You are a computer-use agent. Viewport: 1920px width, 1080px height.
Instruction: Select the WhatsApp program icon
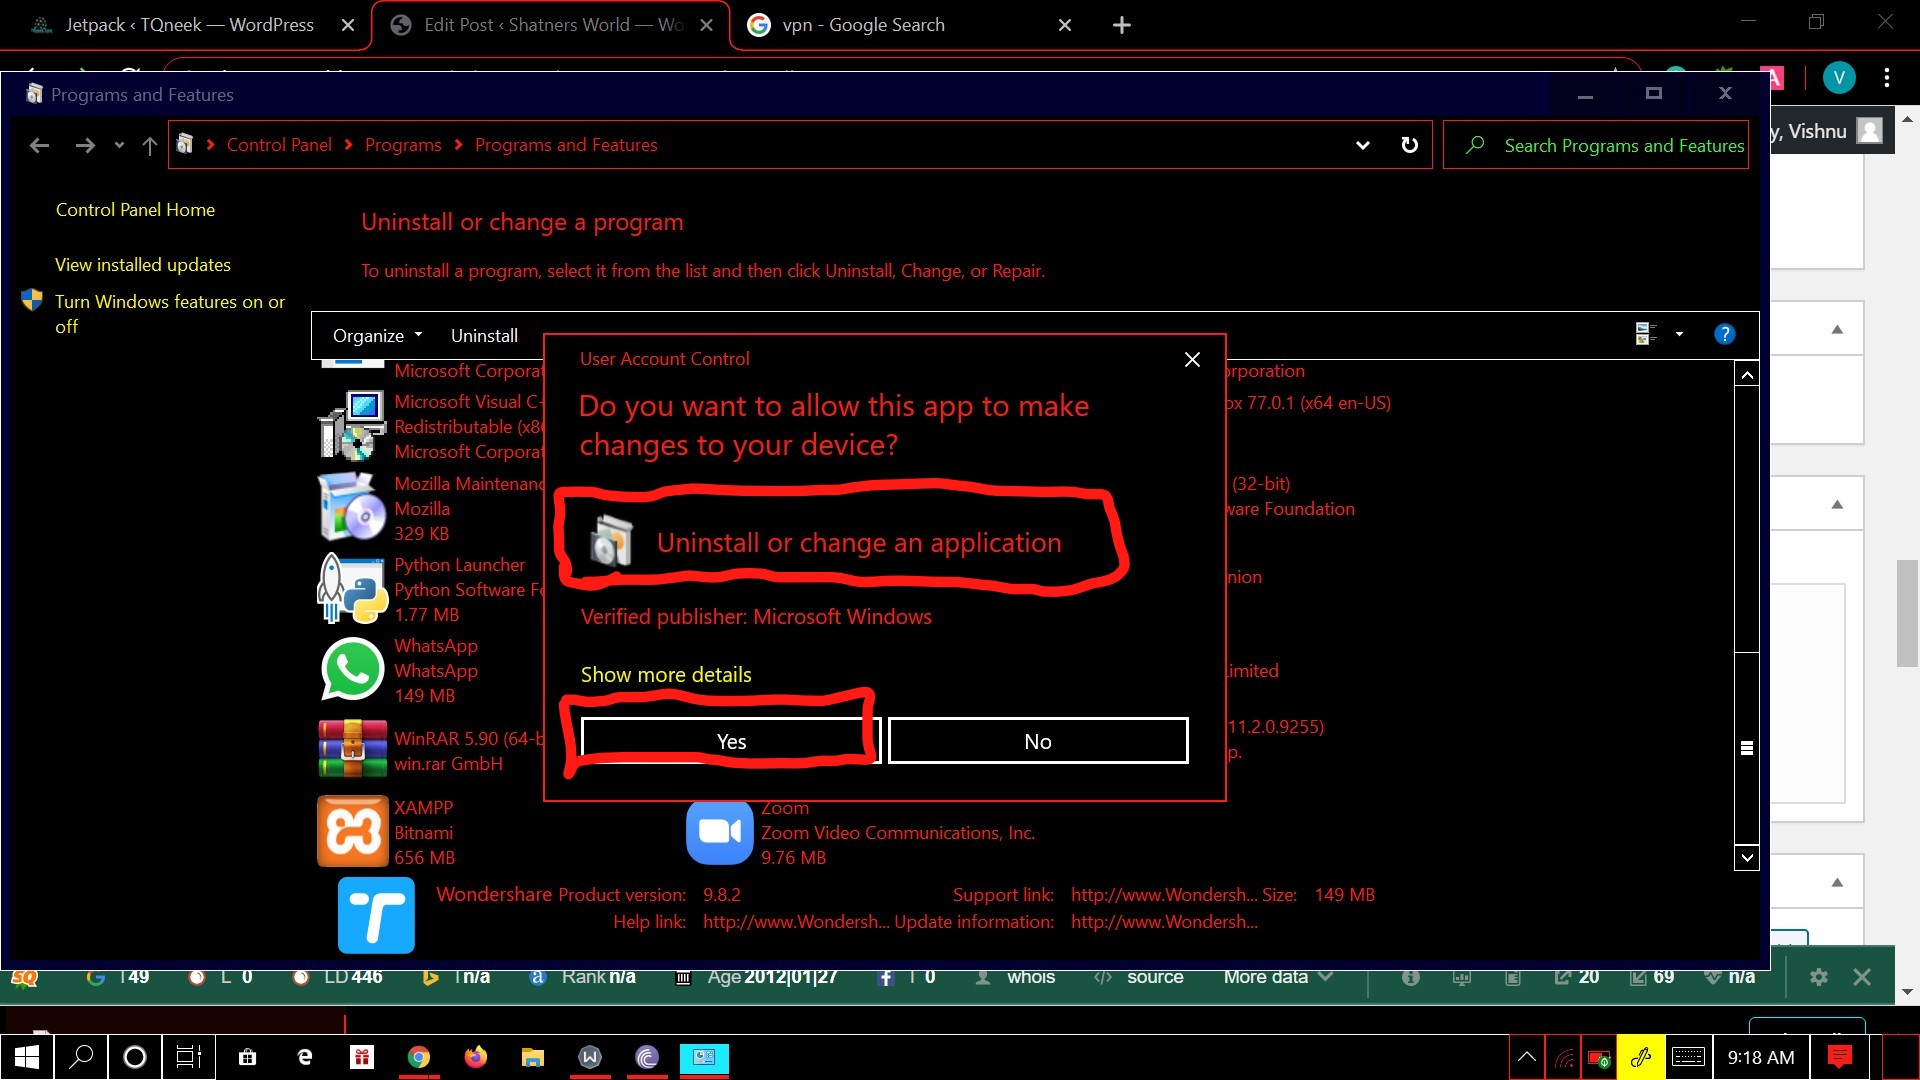click(x=352, y=669)
